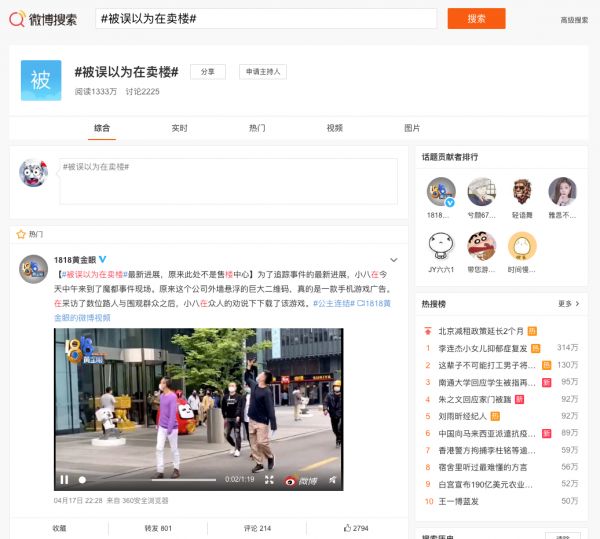Expand 更多 in the hot search list
The height and width of the screenshot is (539, 600).
click(x=568, y=304)
